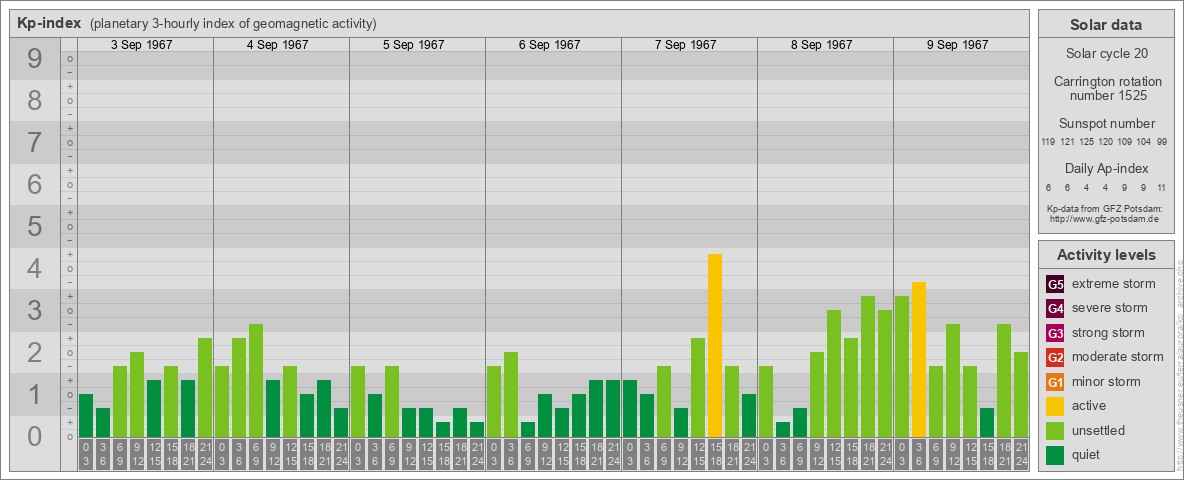Click the 'extreme storm' legend label
This screenshot has height=480, width=1184.
(1114, 284)
